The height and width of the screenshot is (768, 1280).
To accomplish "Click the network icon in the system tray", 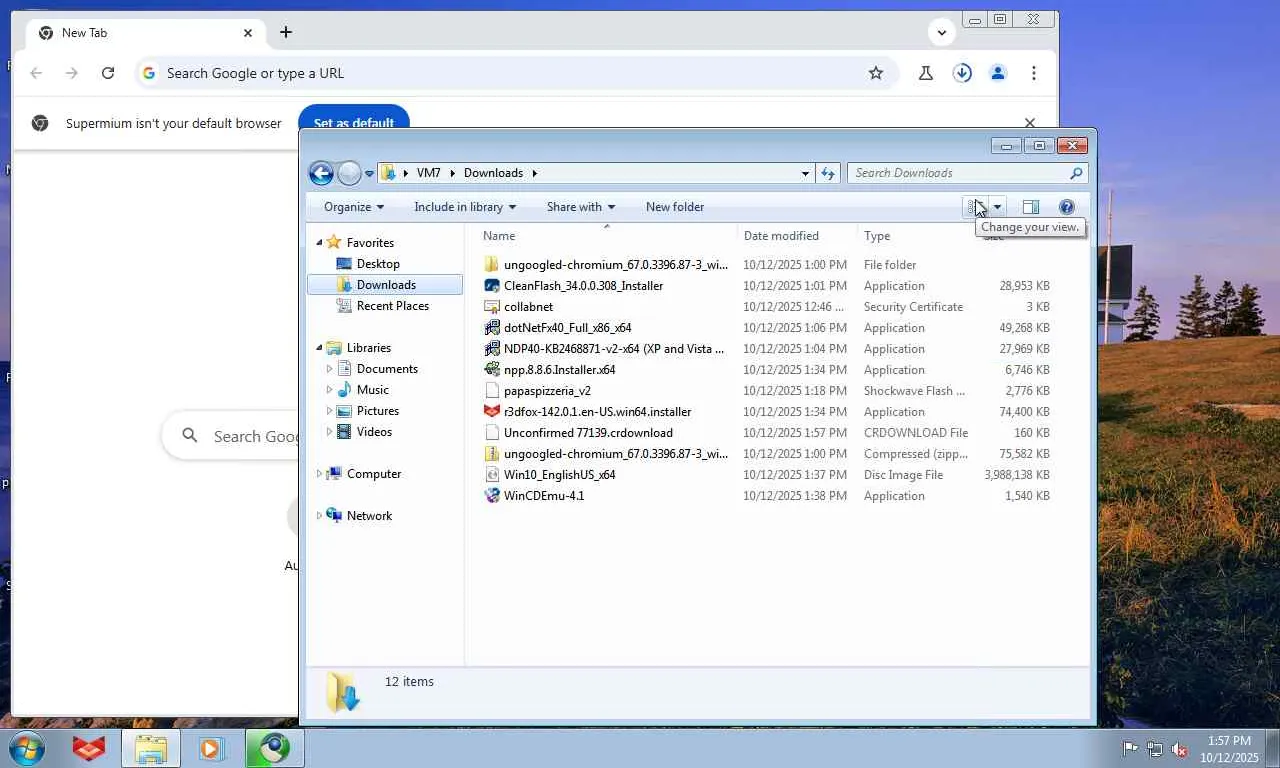I will [x=1155, y=749].
